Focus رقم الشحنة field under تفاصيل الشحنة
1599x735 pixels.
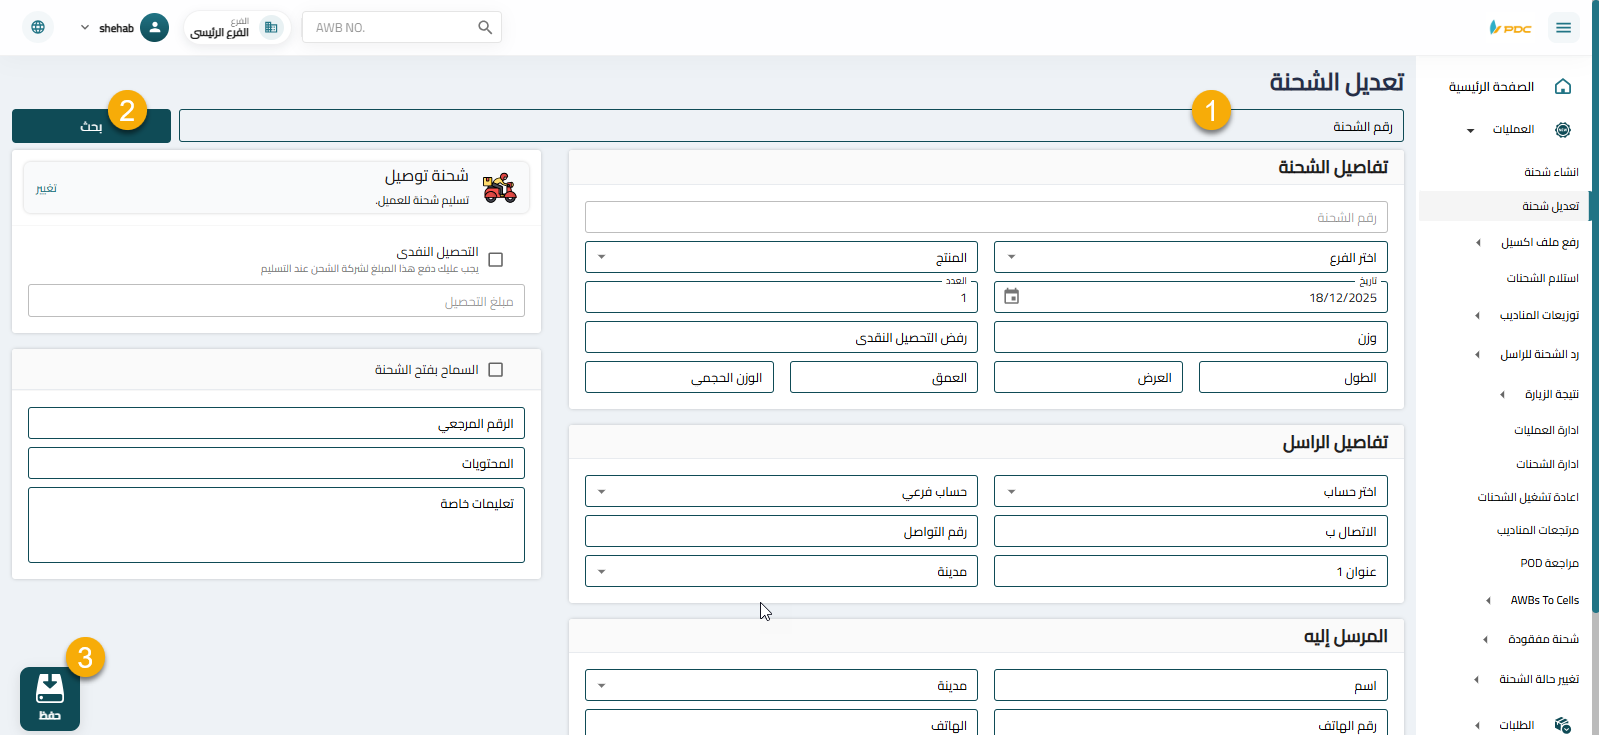pyautogui.click(x=986, y=217)
